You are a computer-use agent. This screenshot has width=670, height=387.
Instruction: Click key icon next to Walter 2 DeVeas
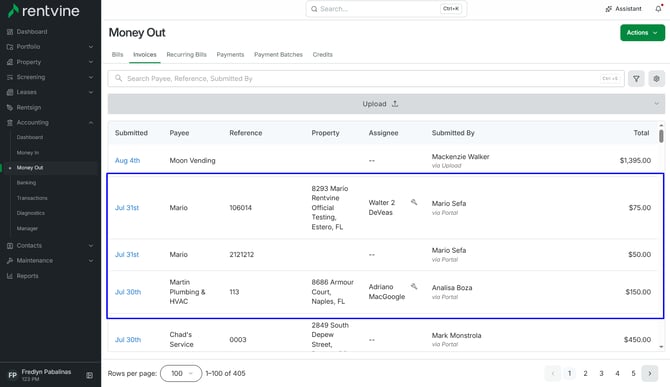[414, 202]
